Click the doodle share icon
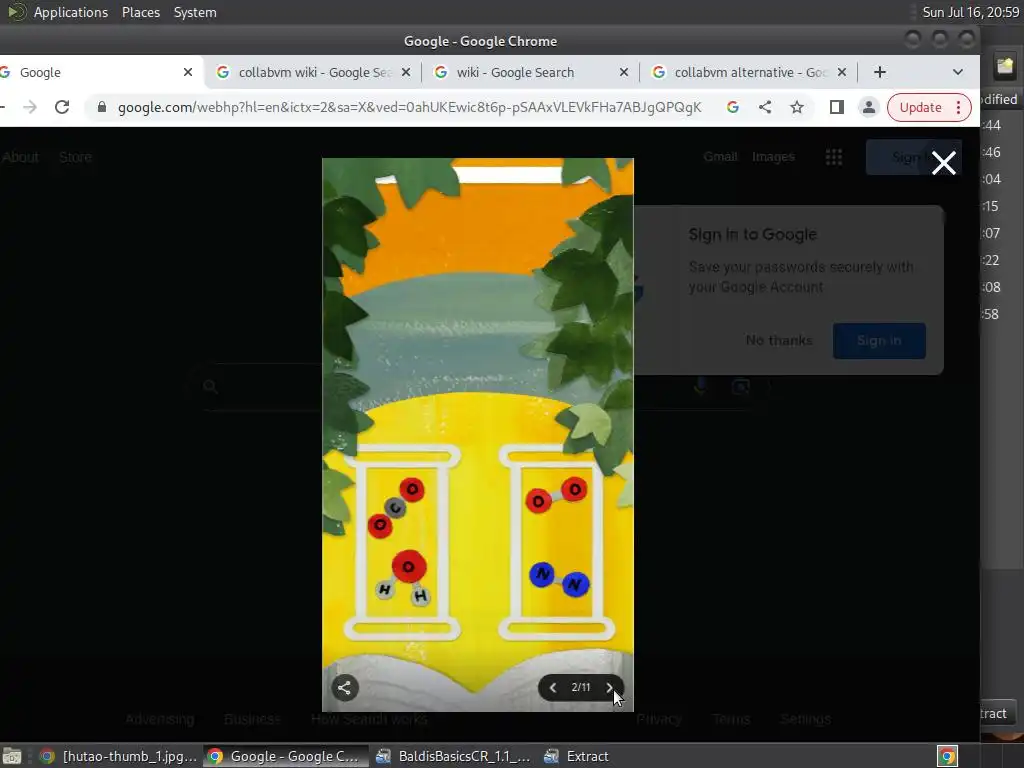 345,687
